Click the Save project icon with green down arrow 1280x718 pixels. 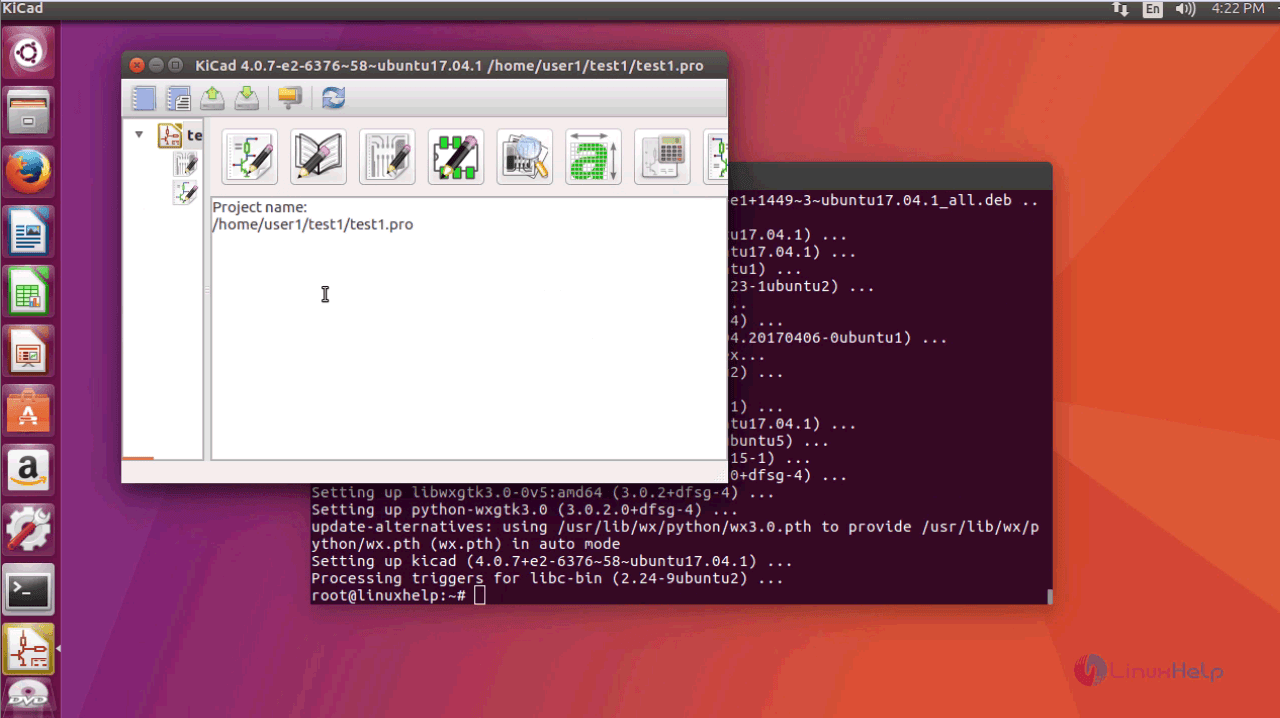coord(247,97)
